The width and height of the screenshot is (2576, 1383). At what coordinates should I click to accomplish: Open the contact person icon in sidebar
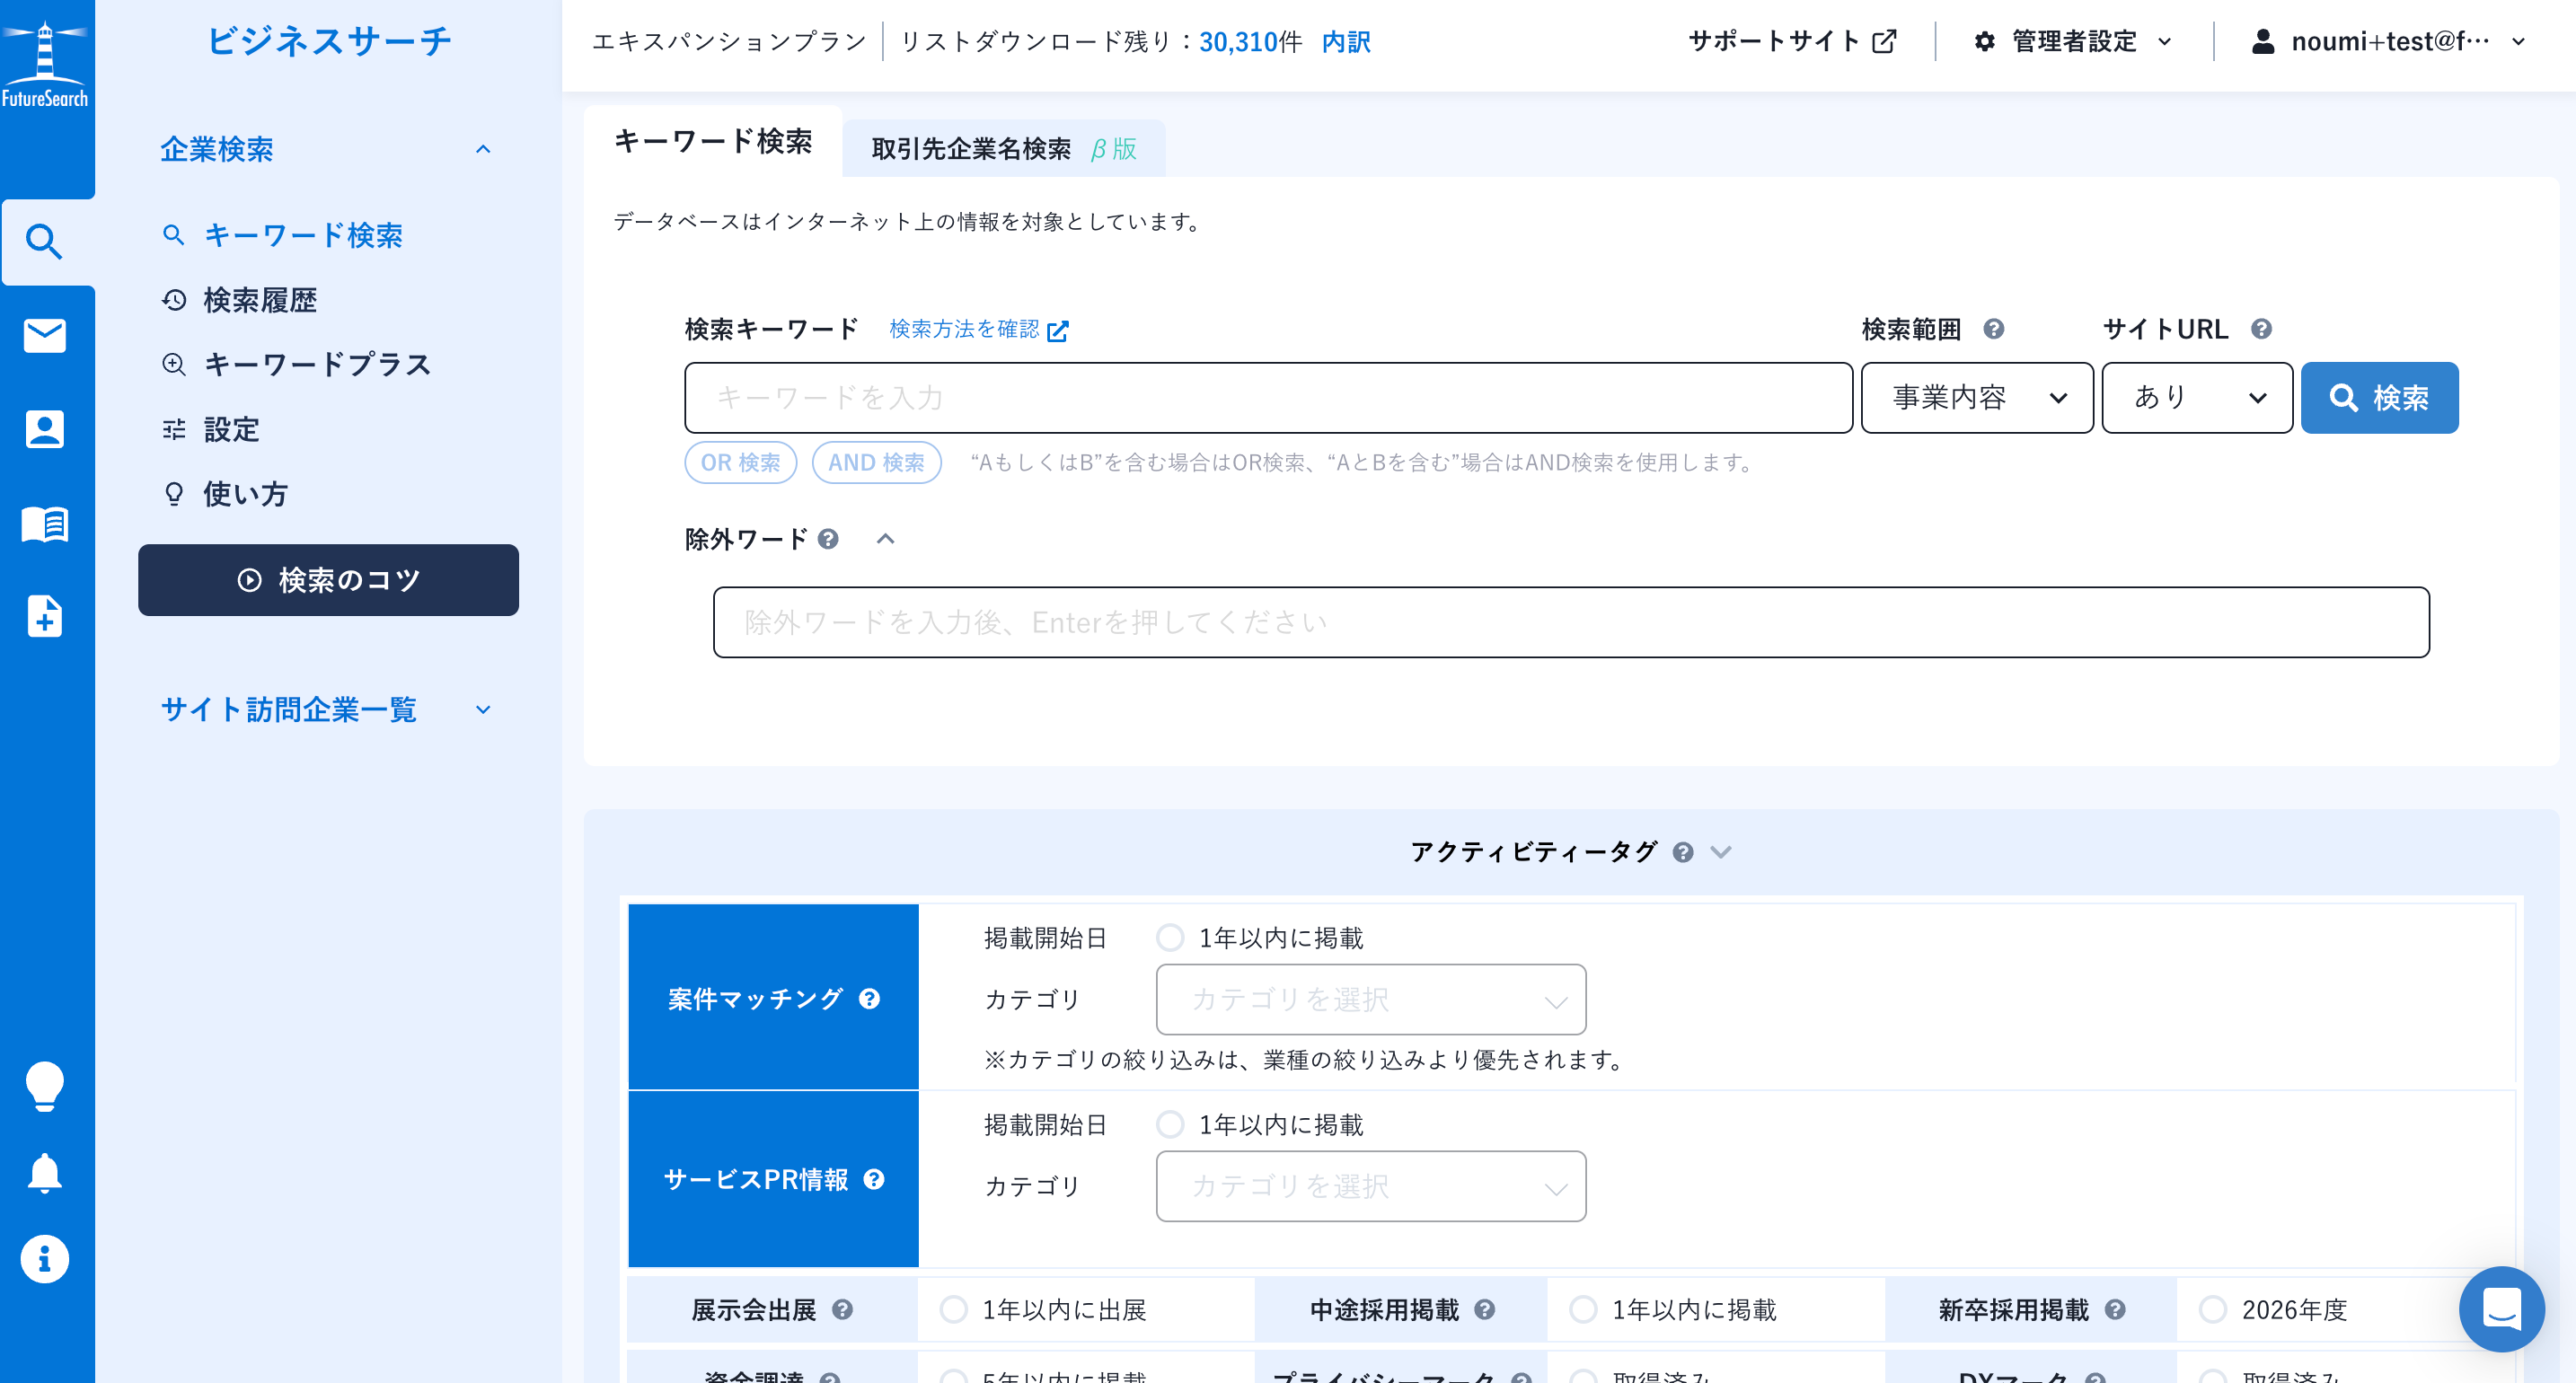coord(45,429)
